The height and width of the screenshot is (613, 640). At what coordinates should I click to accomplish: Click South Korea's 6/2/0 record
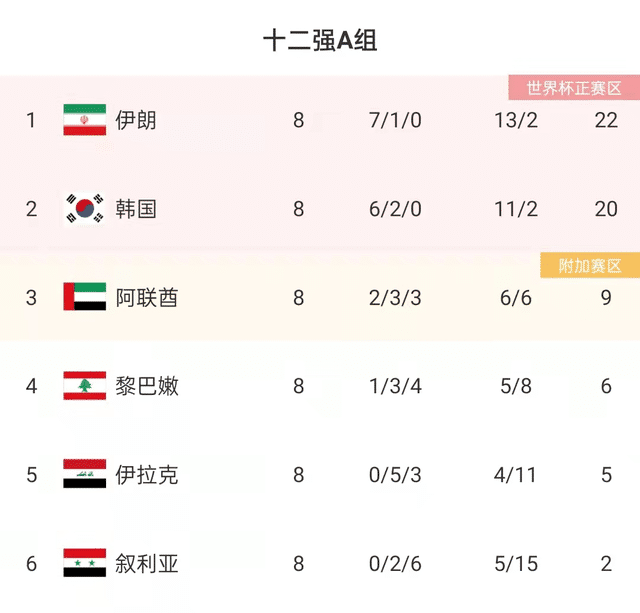395,209
